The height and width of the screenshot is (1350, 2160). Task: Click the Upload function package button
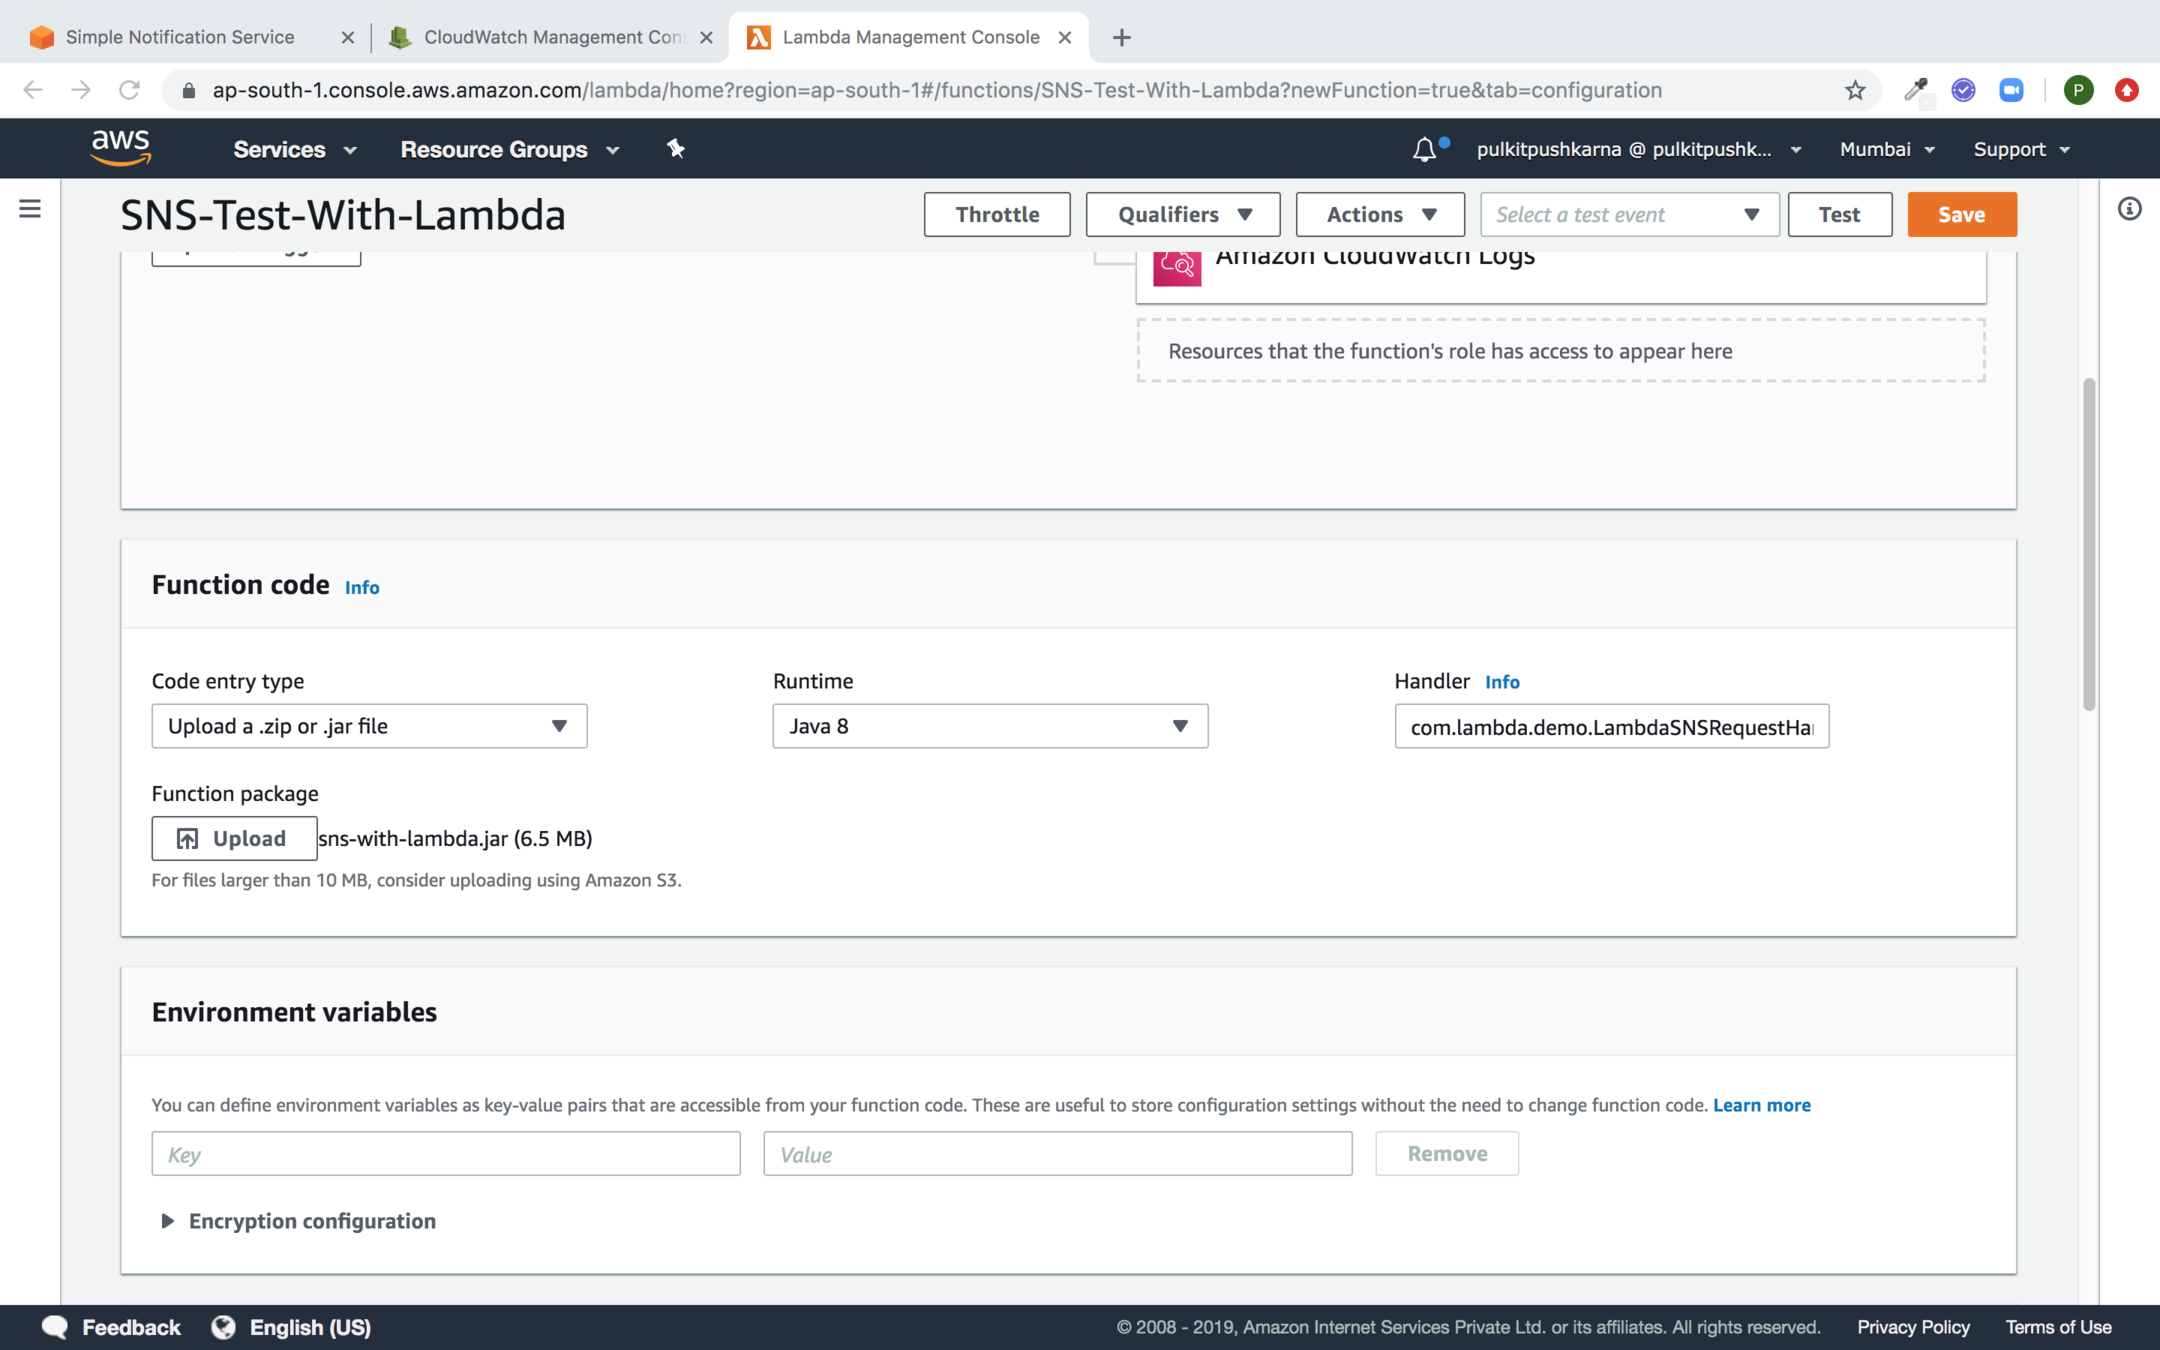point(234,838)
